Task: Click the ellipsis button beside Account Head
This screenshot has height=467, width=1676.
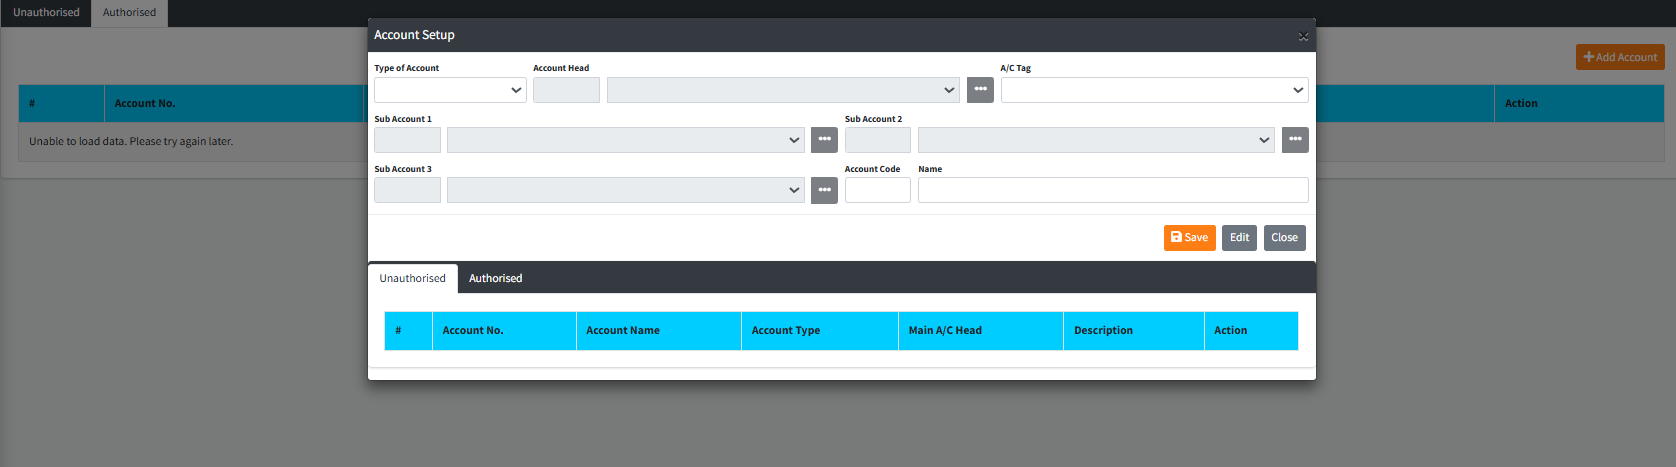Action: (x=980, y=90)
